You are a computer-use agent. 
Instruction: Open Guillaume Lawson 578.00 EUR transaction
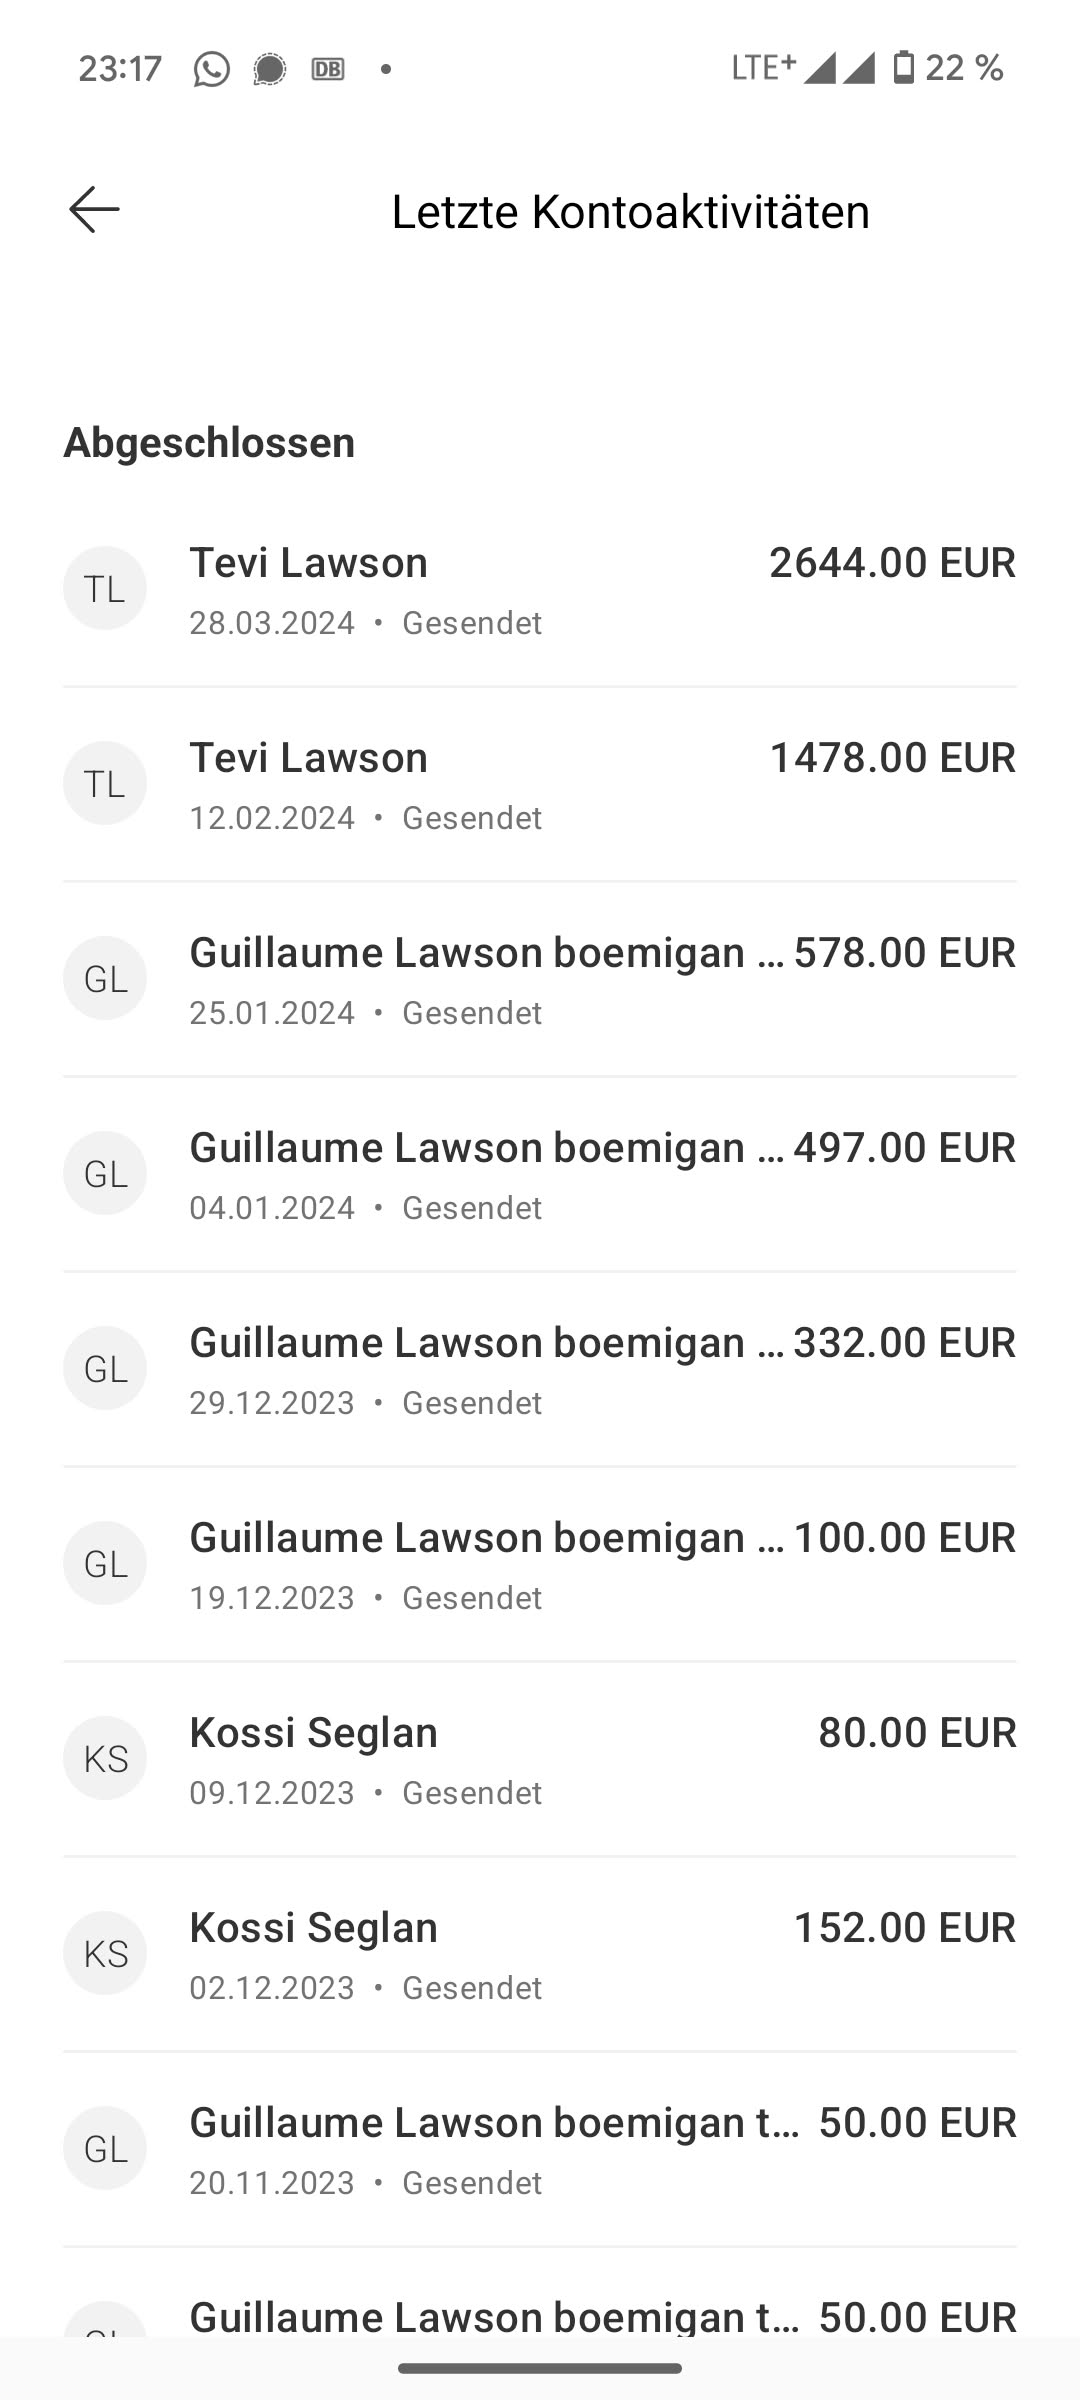pyautogui.click(x=540, y=980)
